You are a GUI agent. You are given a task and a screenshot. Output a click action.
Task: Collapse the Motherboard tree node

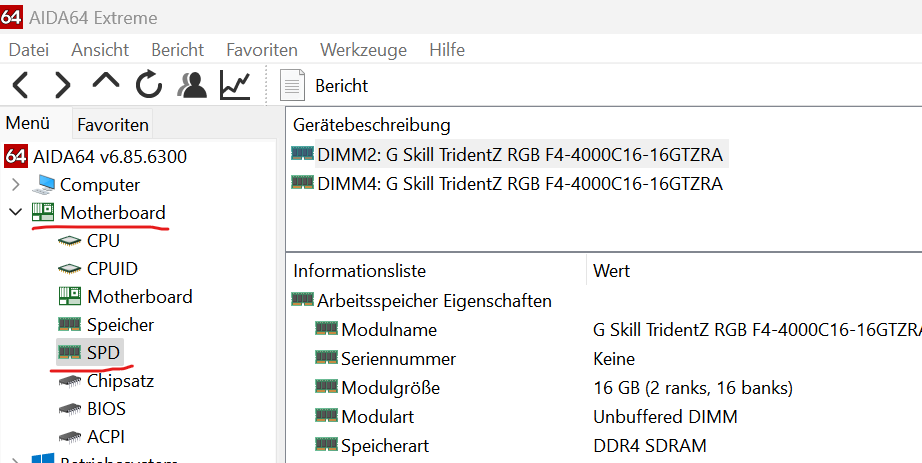click(16, 212)
